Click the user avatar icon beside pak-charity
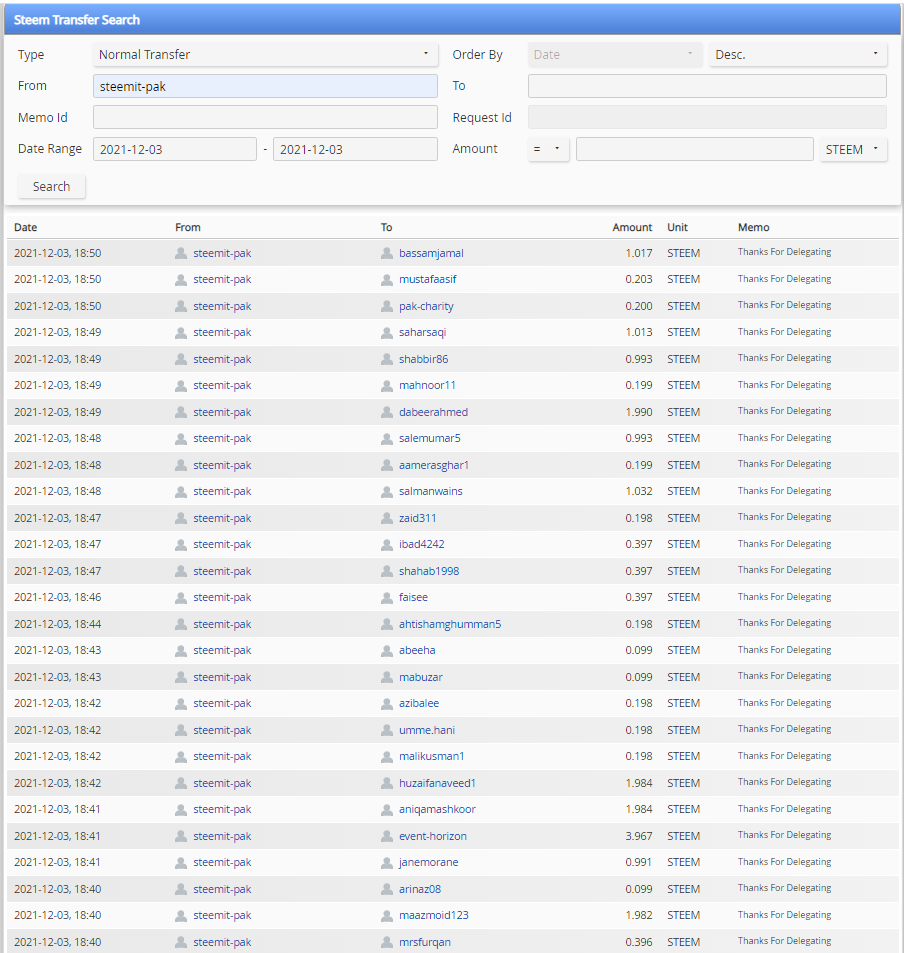 [387, 306]
